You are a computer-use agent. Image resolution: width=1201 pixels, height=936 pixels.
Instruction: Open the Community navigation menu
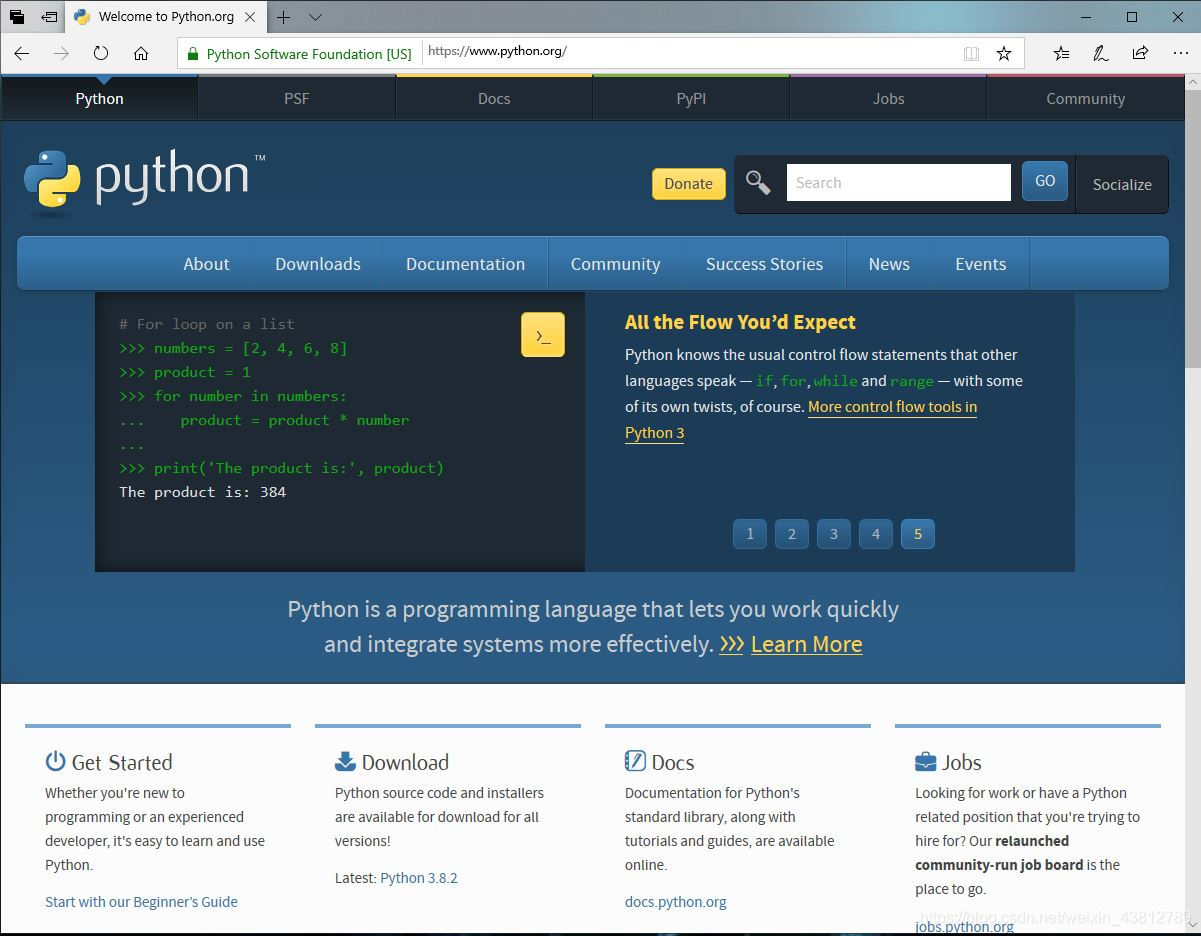615,264
